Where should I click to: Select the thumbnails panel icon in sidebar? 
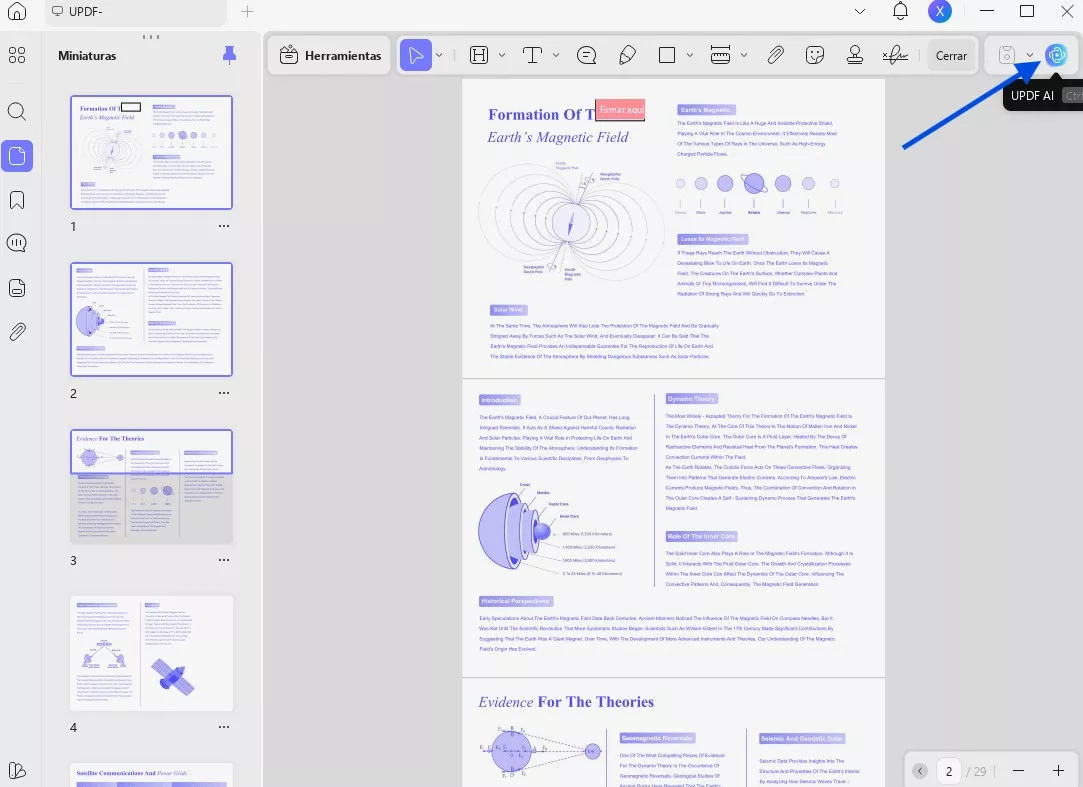pos(17,156)
